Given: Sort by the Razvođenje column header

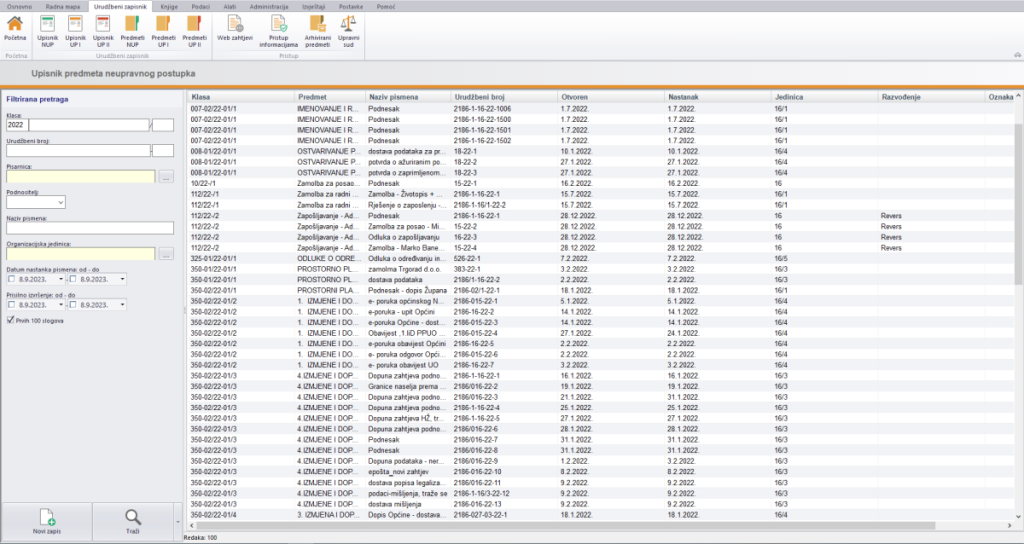Looking at the screenshot, I should (x=932, y=97).
